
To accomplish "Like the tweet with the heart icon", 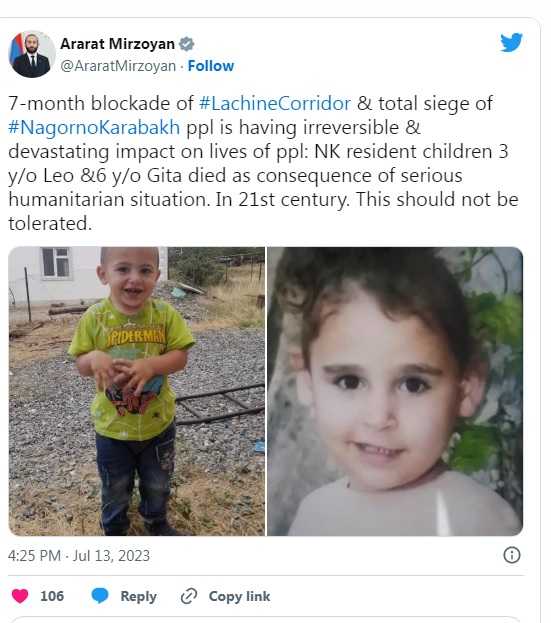I will (20, 596).
